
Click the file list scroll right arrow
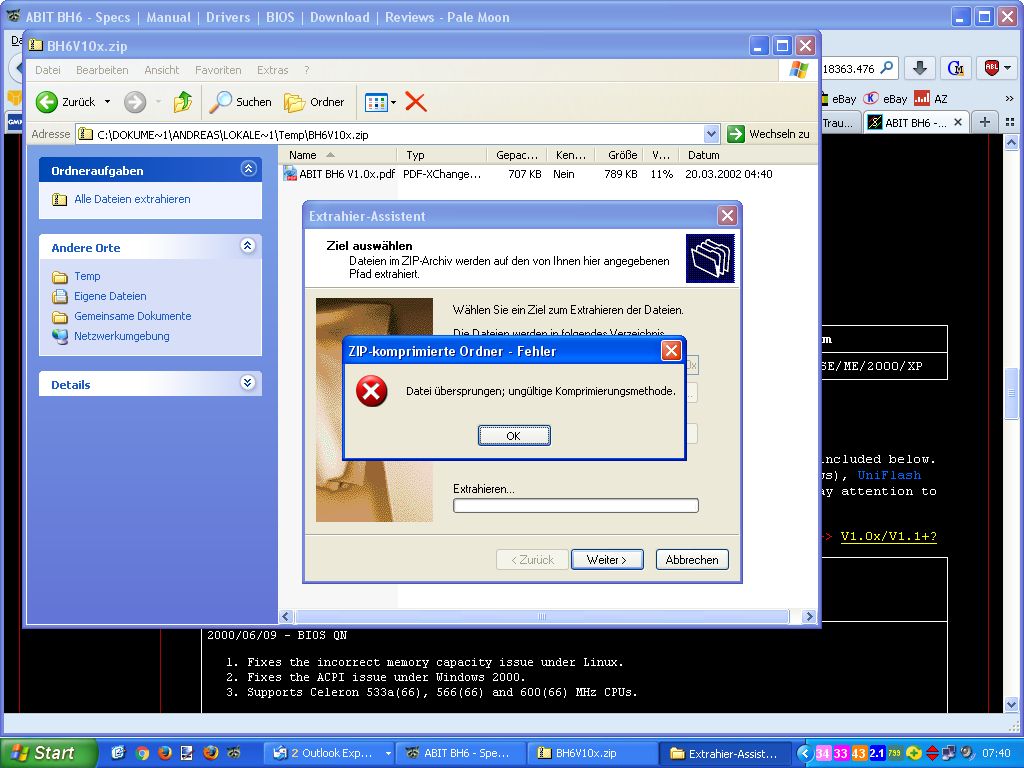pyautogui.click(x=809, y=616)
